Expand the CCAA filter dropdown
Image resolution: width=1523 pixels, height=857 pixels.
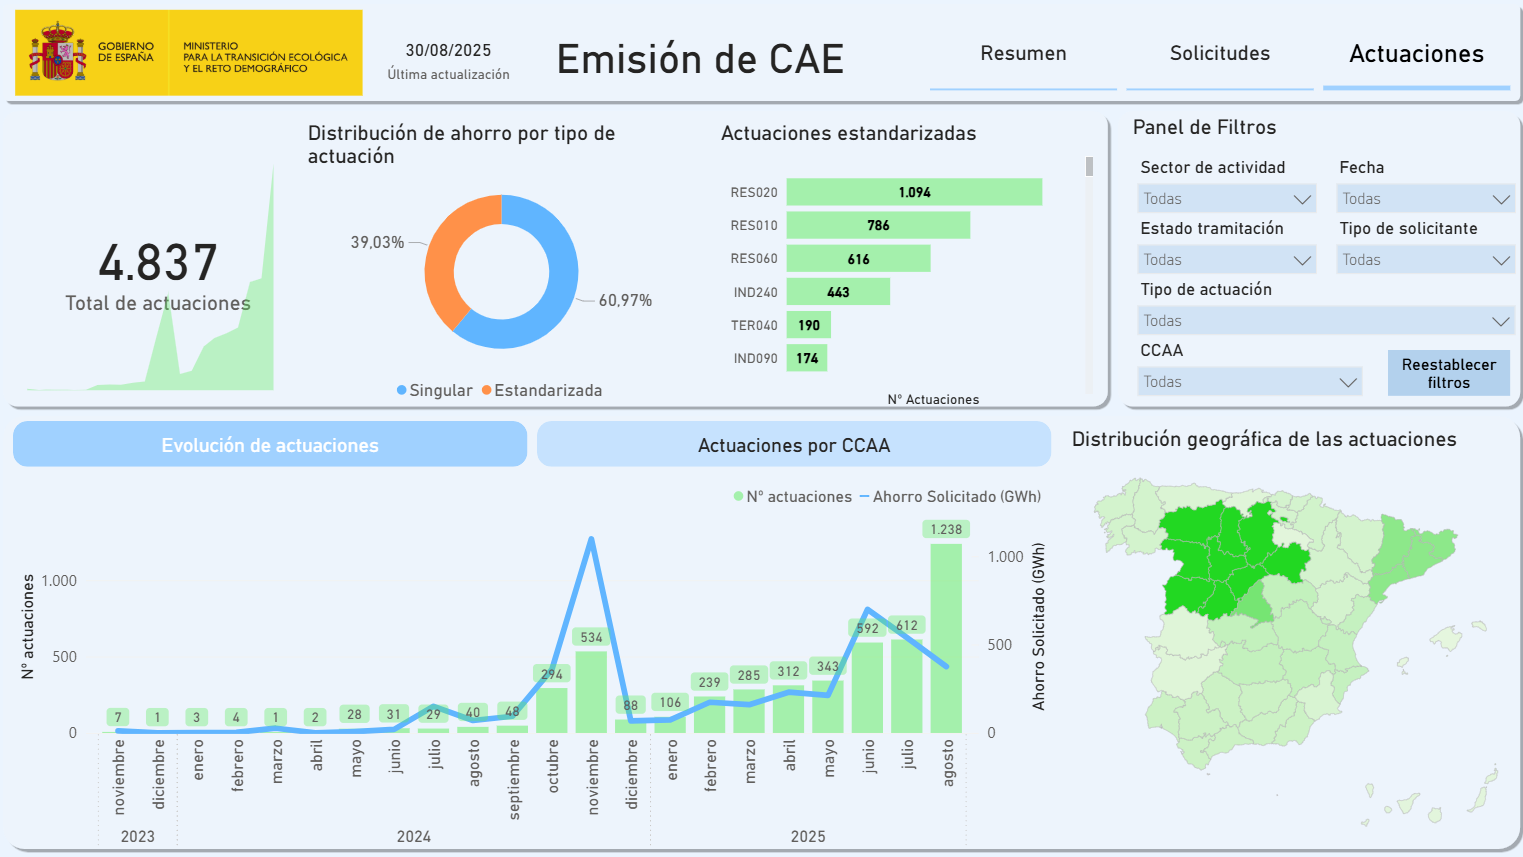1250,382
